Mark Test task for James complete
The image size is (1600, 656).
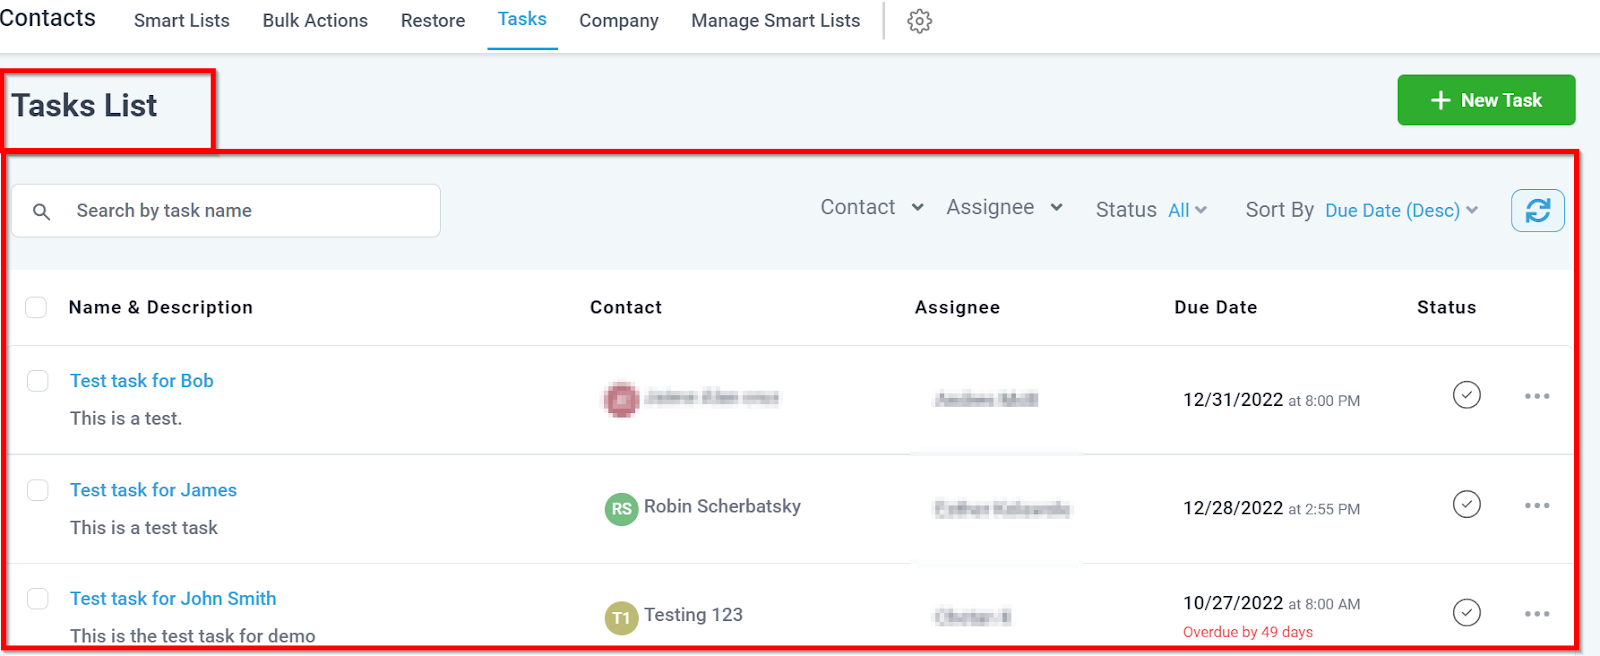point(1466,504)
